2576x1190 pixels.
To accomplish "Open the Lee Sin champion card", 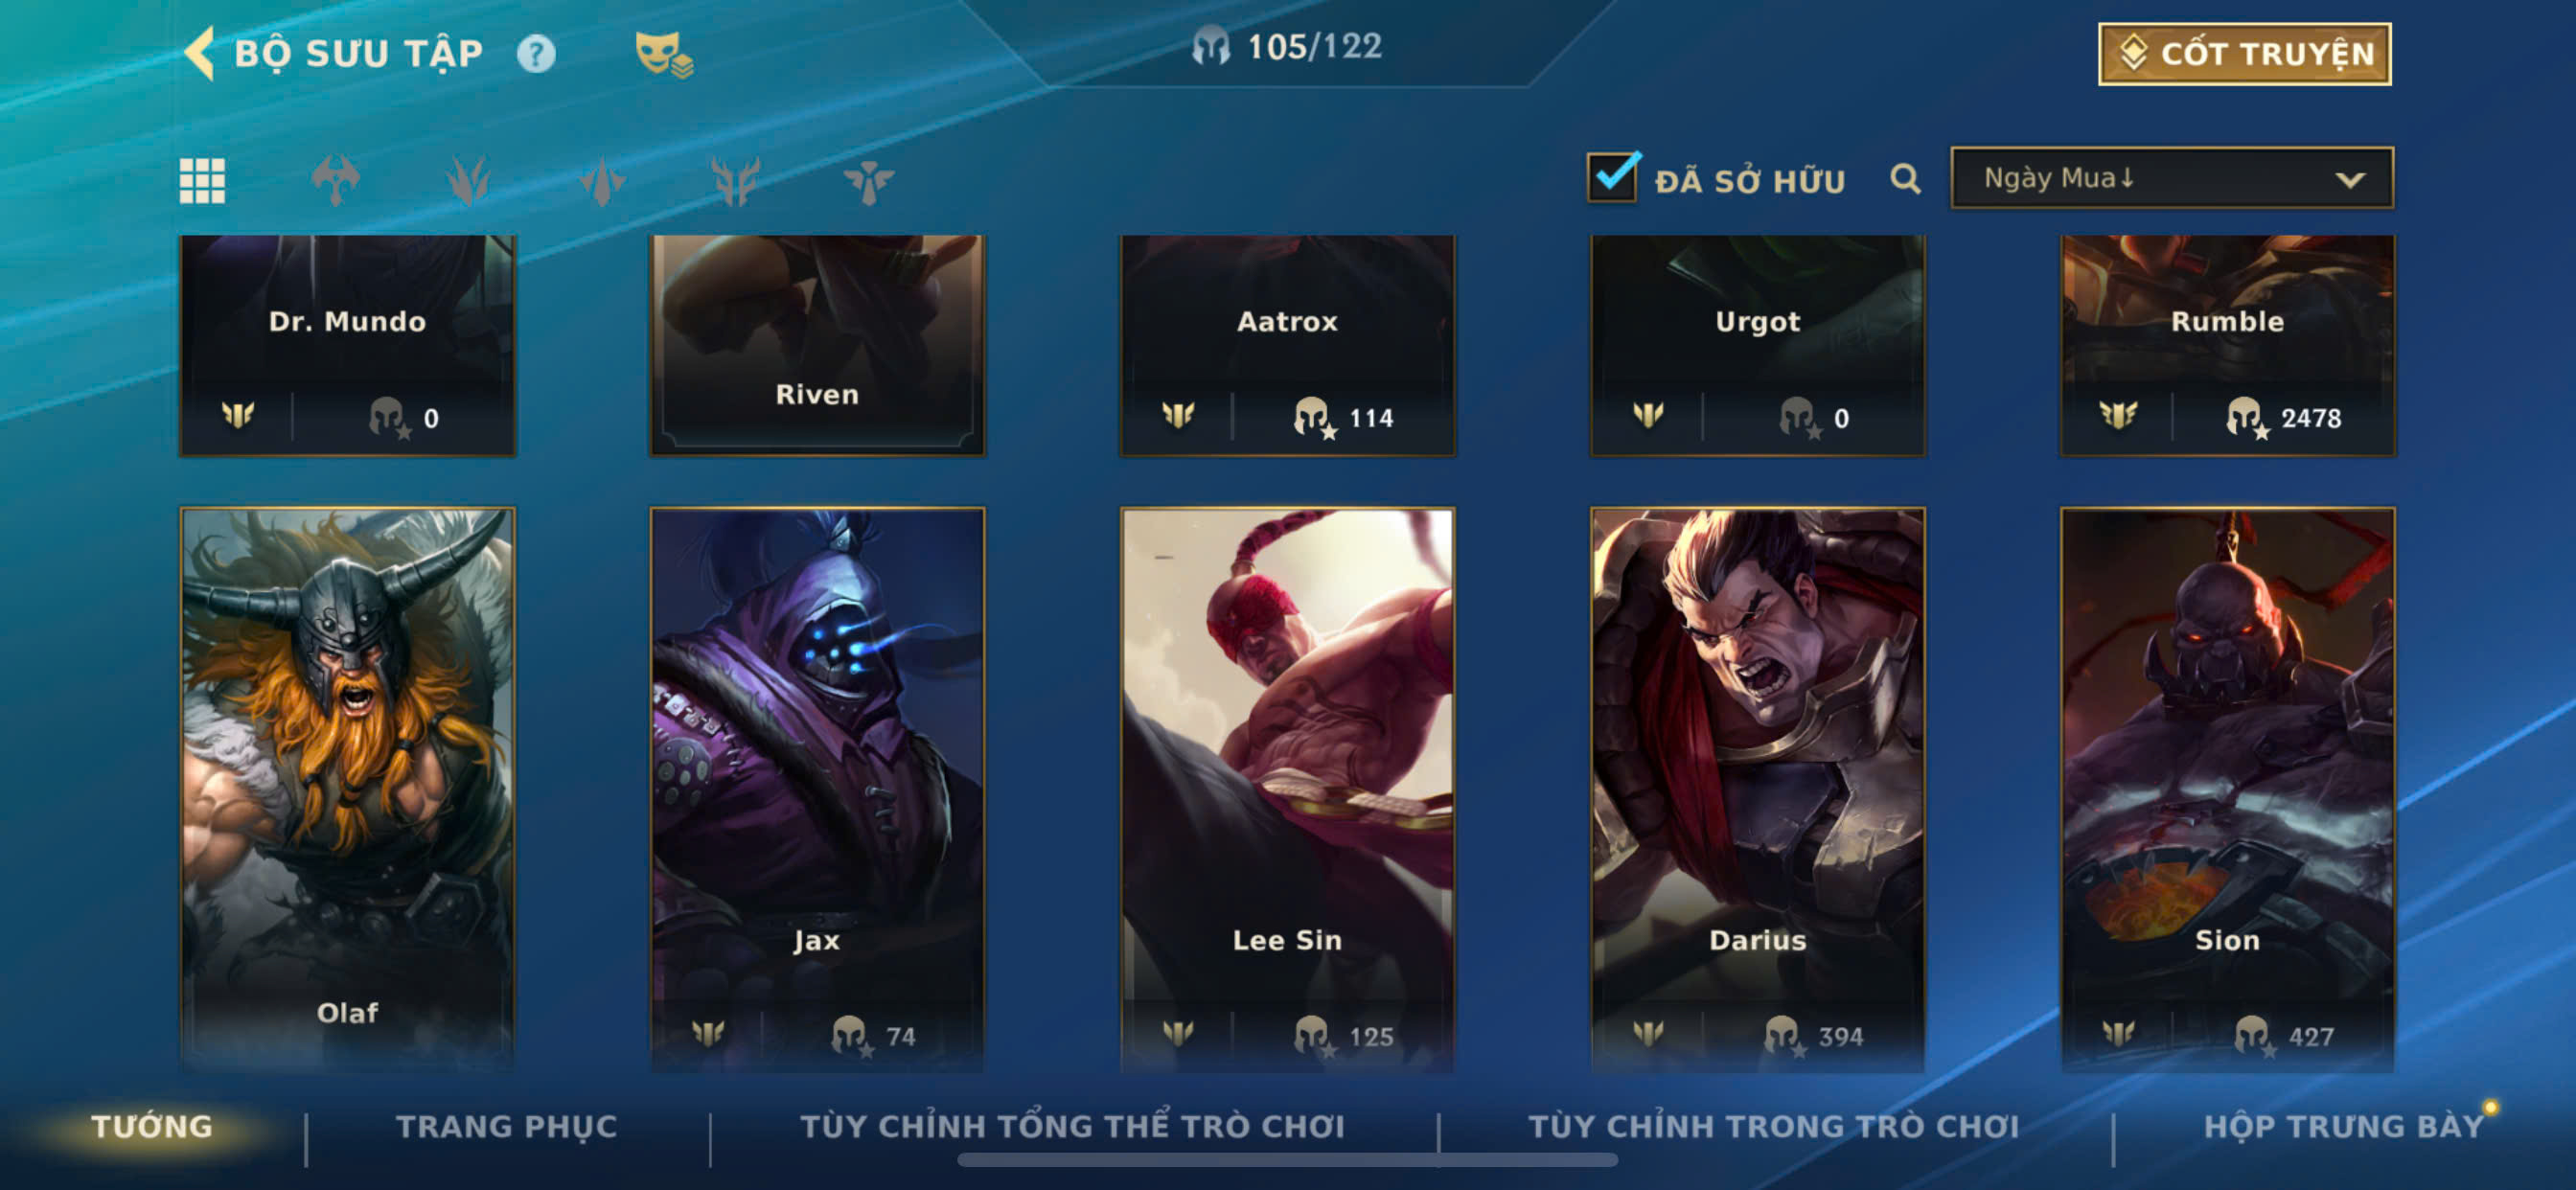I will point(1287,790).
